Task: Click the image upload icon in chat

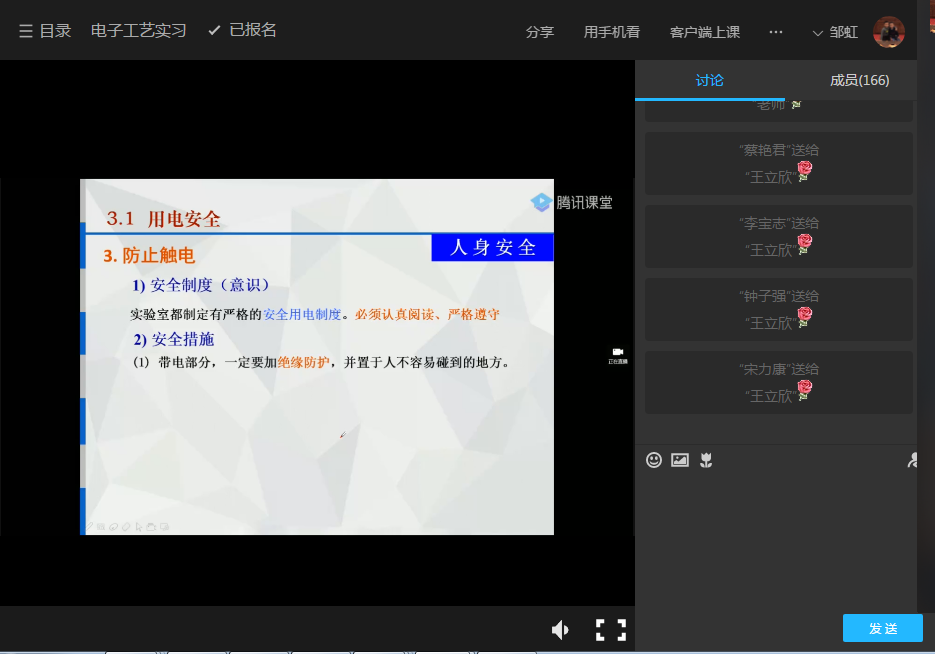Action: pyautogui.click(x=680, y=460)
